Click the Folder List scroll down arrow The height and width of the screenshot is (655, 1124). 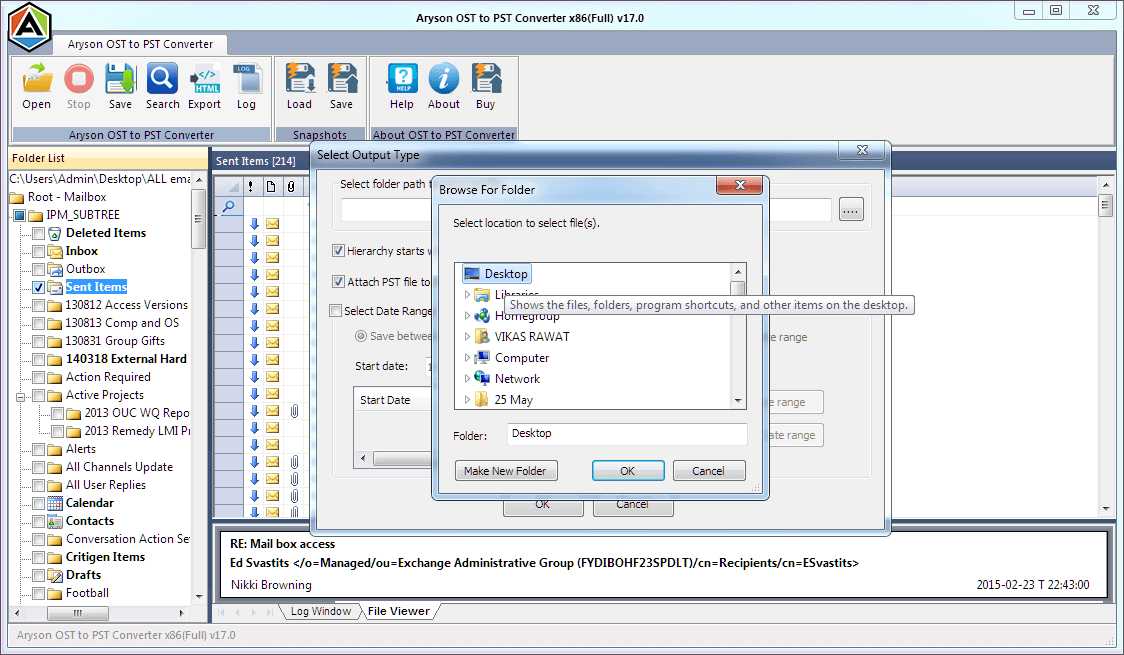[x=199, y=596]
